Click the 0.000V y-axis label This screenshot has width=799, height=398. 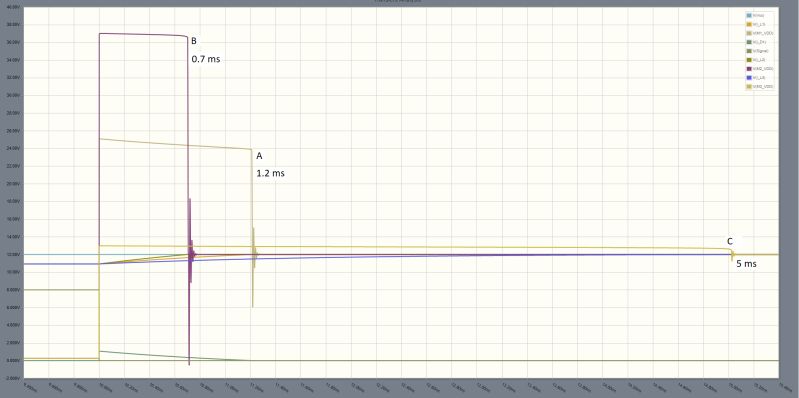coord(12,360)
